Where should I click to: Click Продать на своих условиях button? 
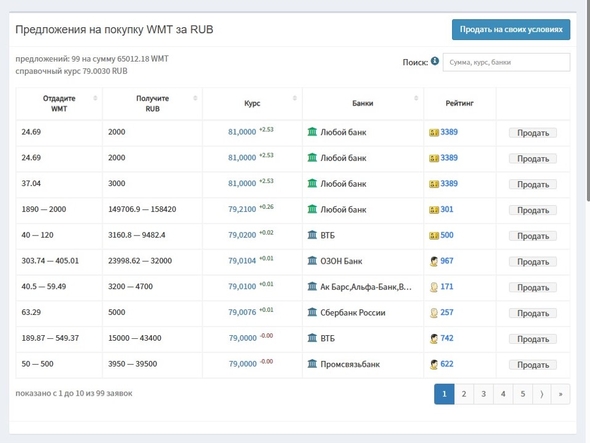[x=511, y=29]
